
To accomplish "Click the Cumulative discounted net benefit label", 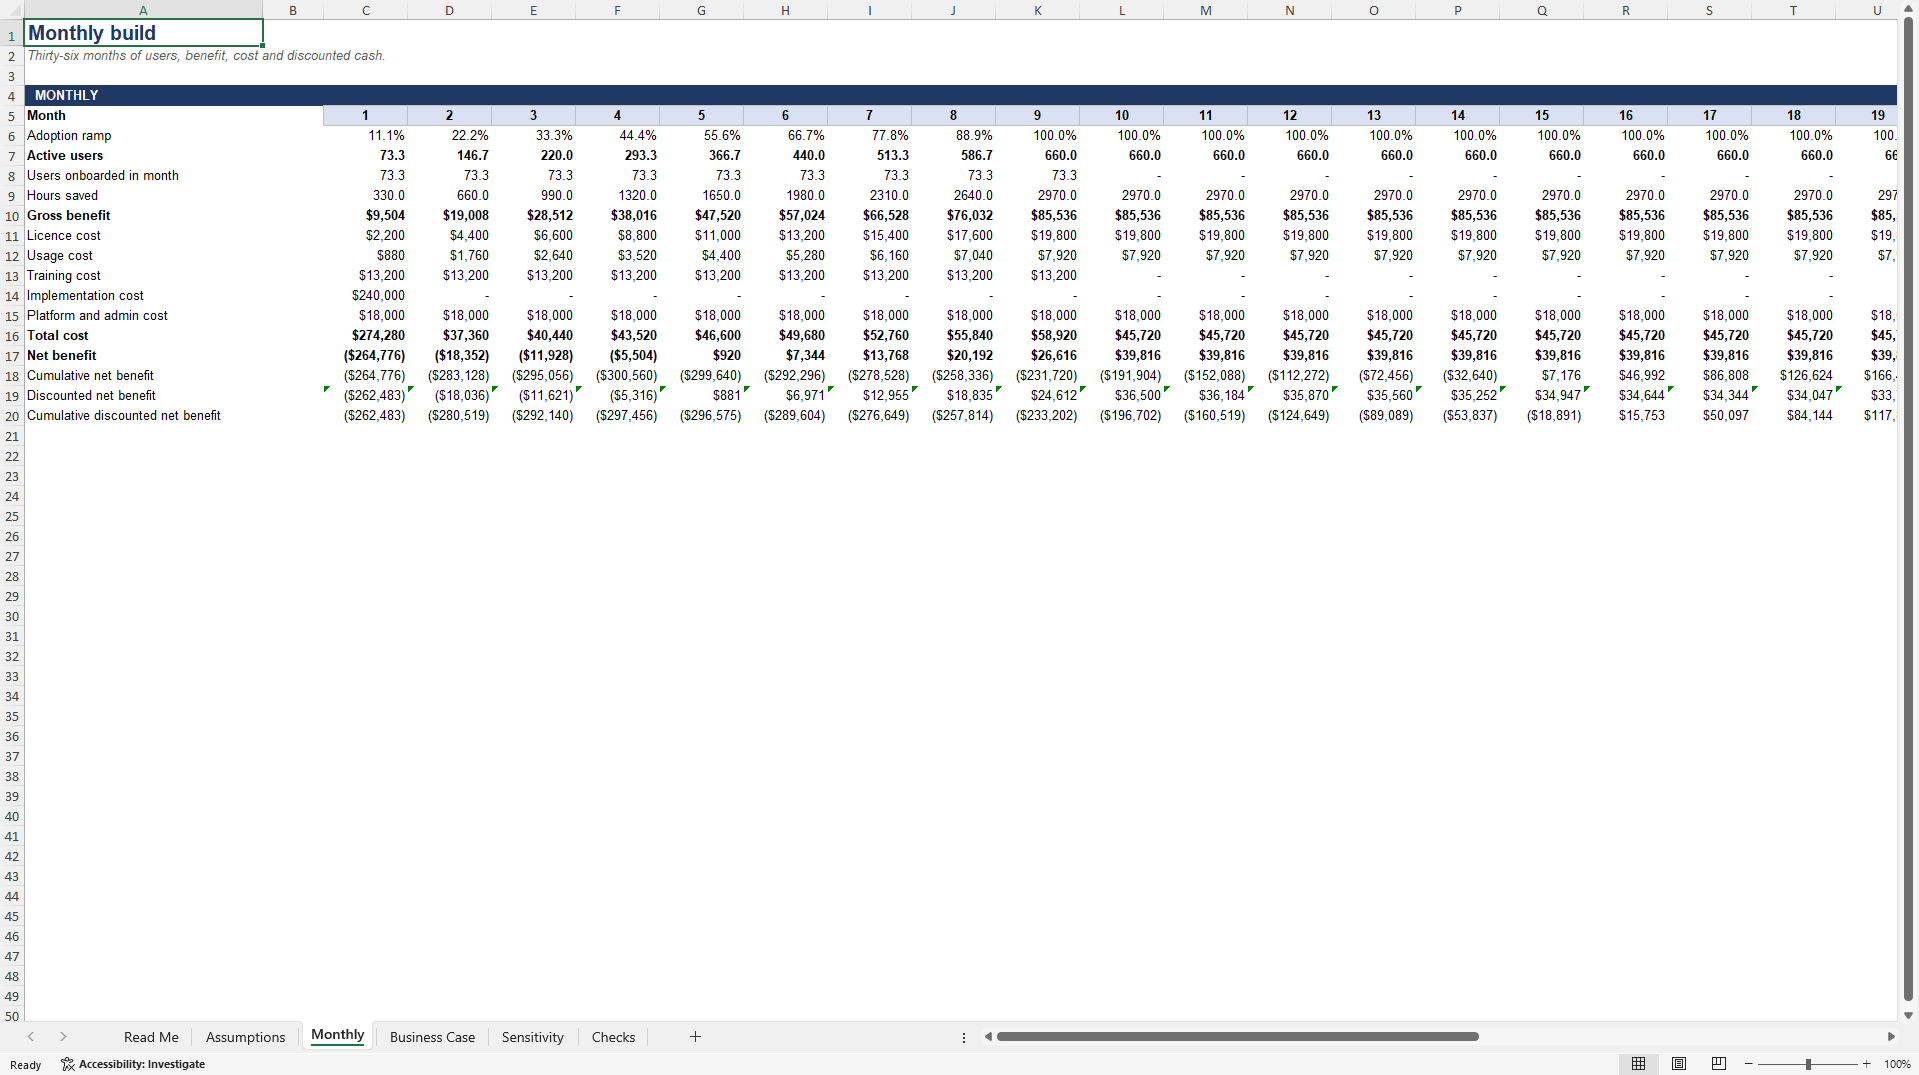I will coord(143,416).
